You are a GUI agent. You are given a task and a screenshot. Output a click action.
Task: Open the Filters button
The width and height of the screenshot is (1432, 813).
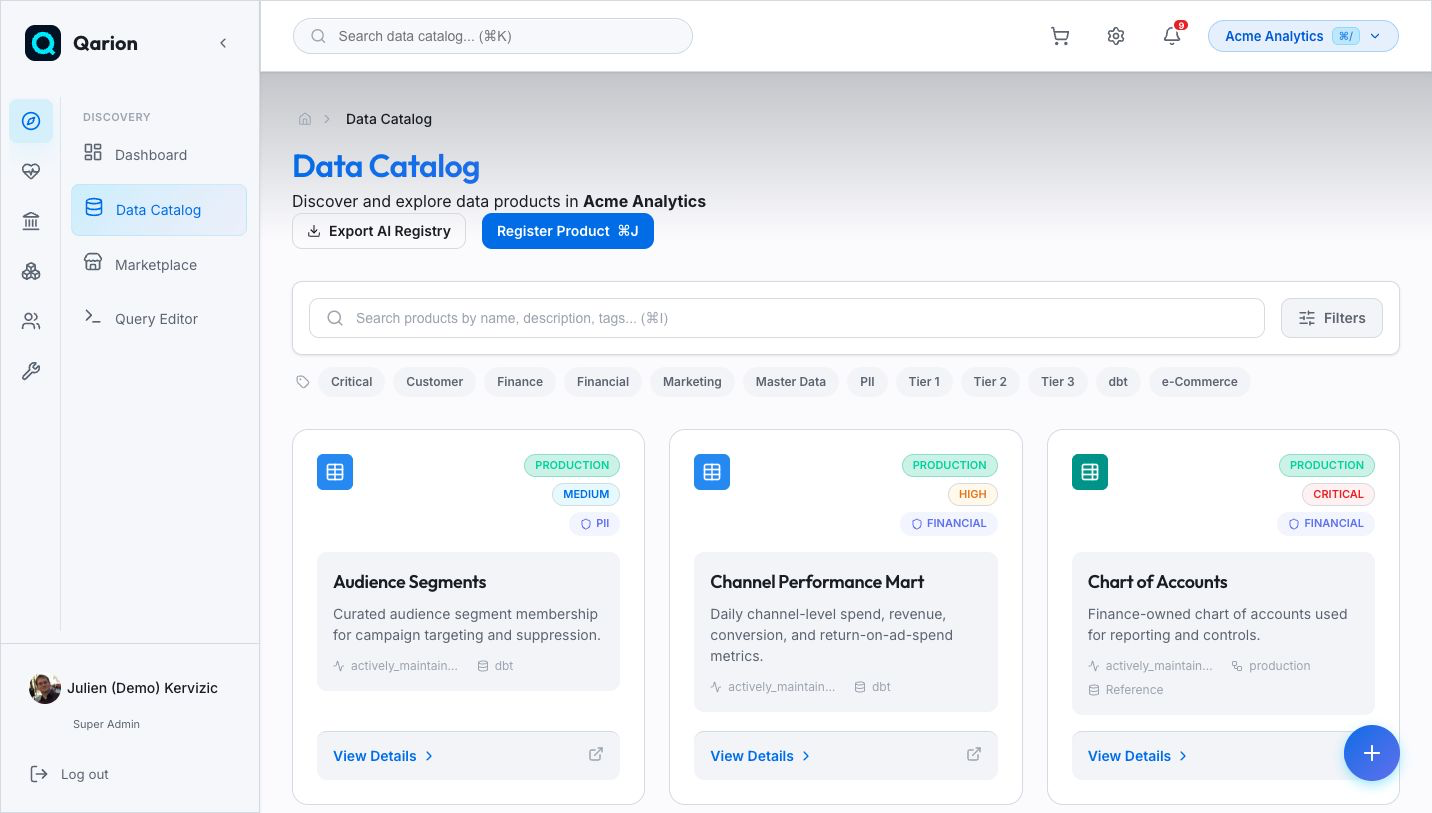pyautogui.click(x=1332, y=318)
